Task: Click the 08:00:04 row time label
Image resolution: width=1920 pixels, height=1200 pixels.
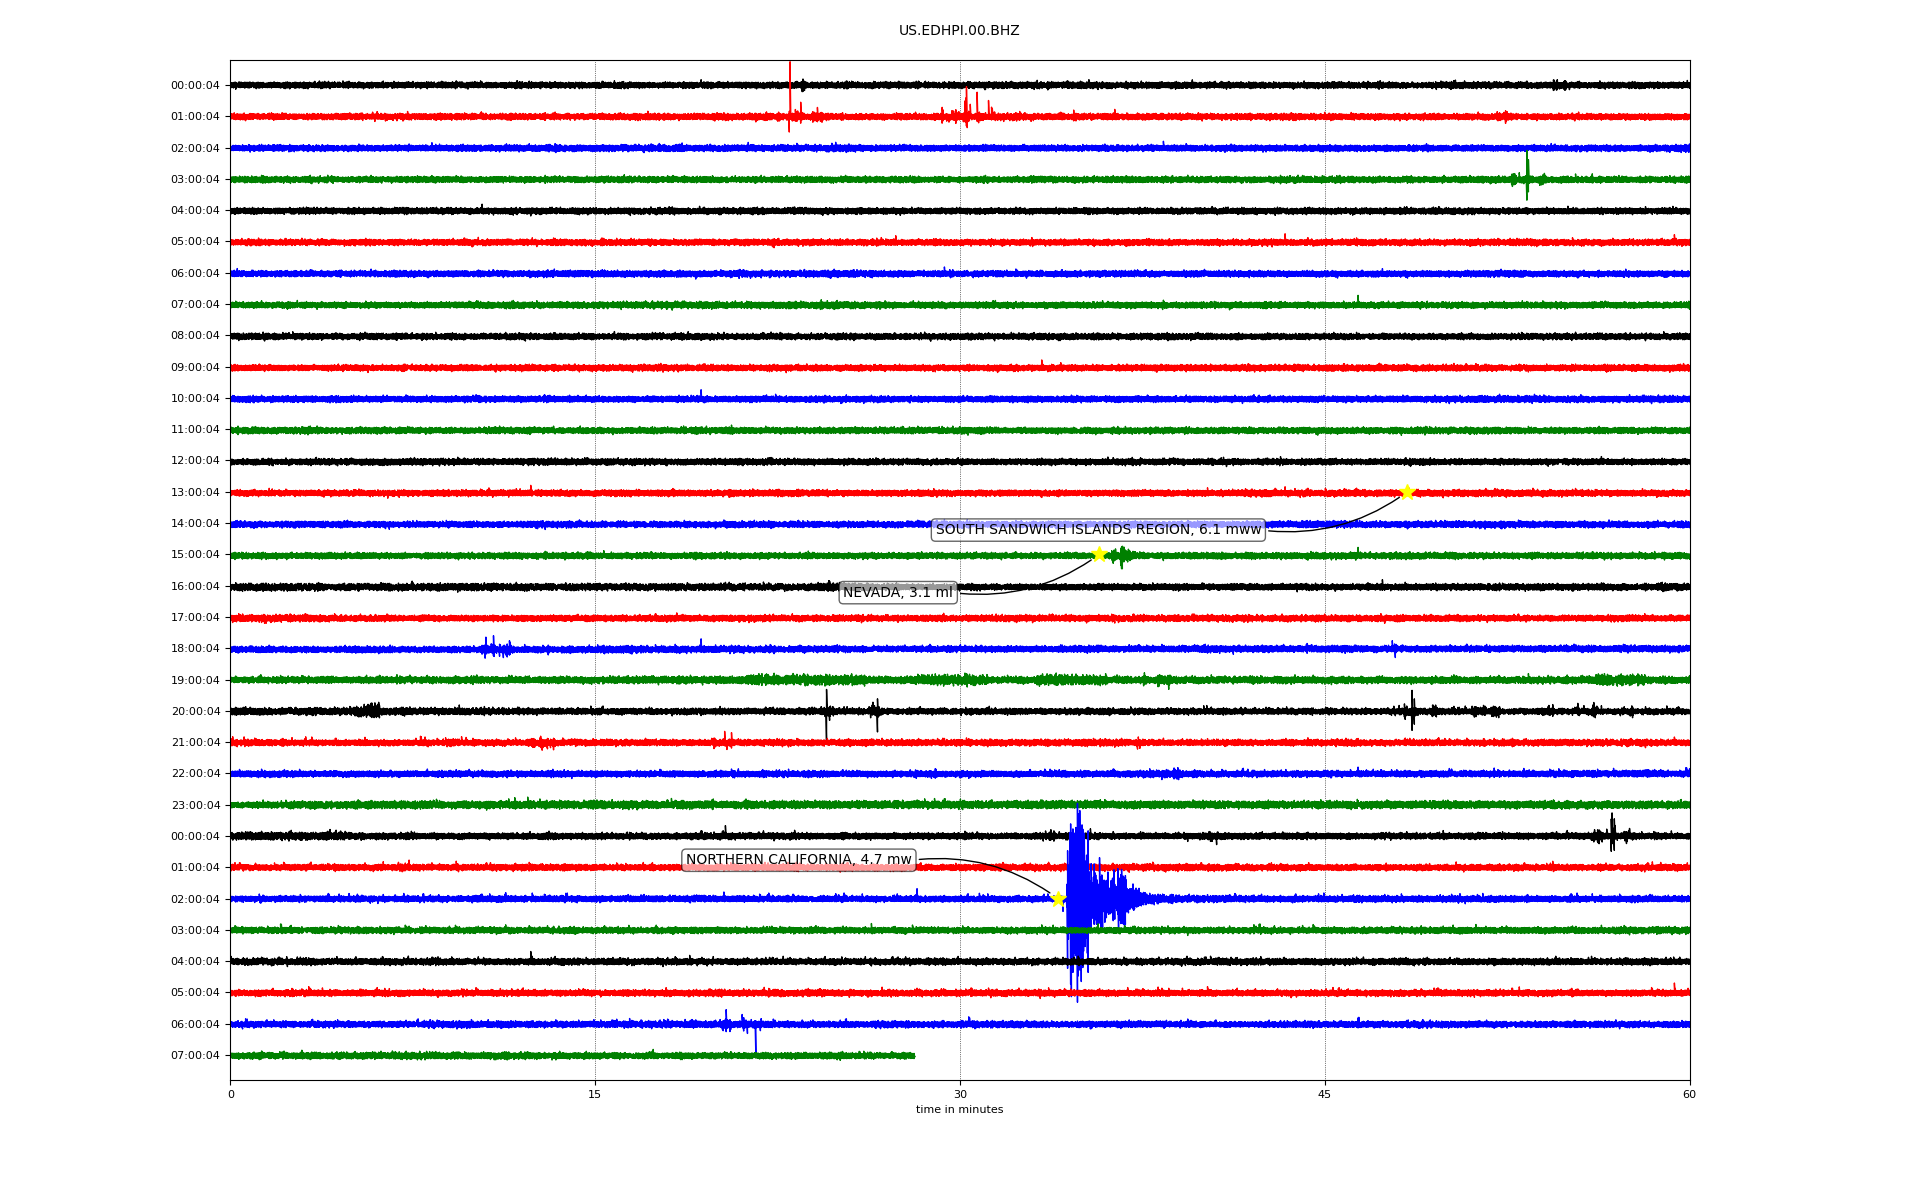Action: click(x=195, y=336)
